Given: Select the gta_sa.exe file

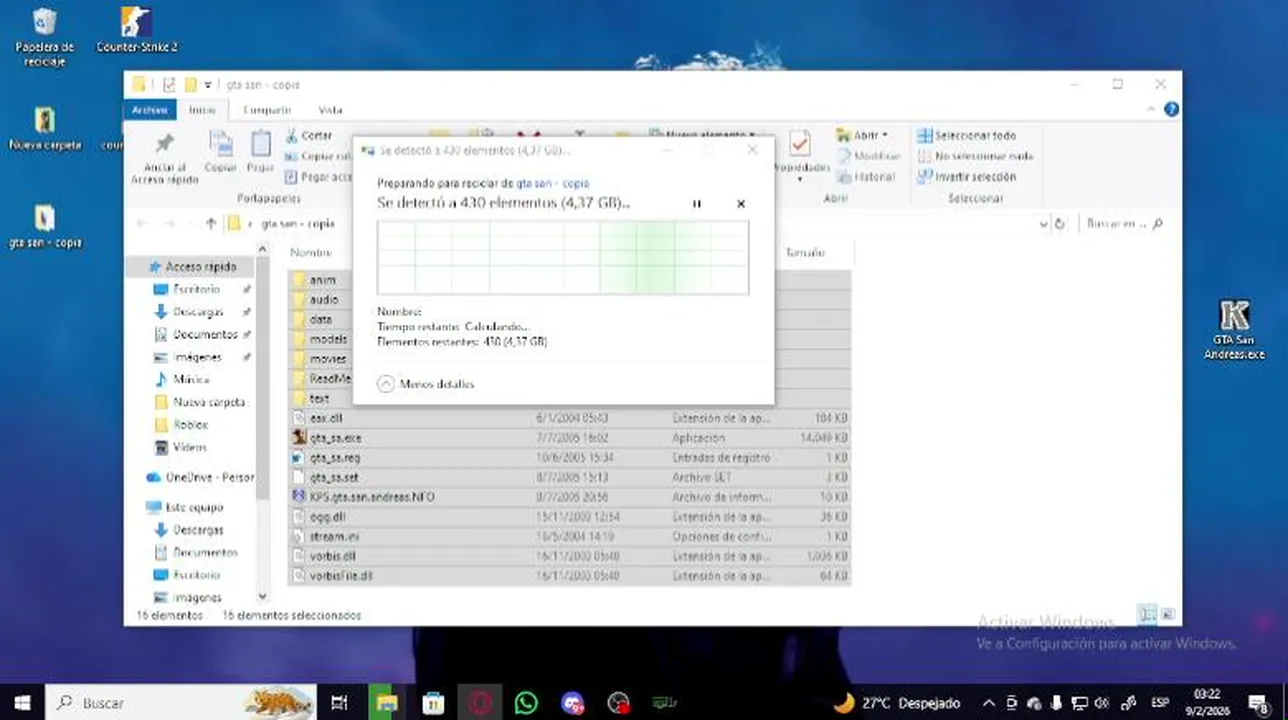Looking at the screenshot, I should [569, 438].
